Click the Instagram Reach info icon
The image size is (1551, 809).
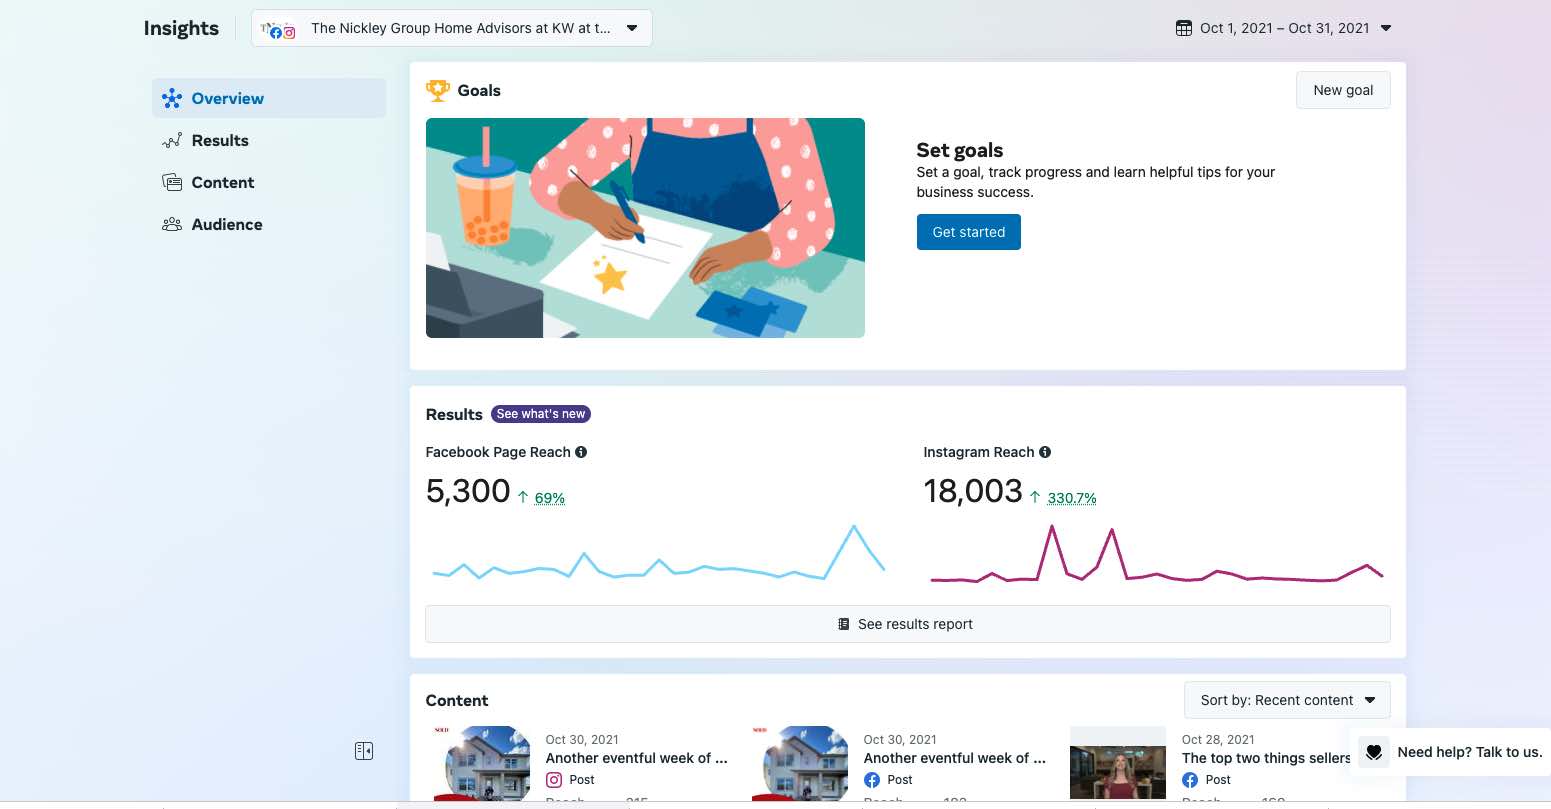pos(1045,452)
